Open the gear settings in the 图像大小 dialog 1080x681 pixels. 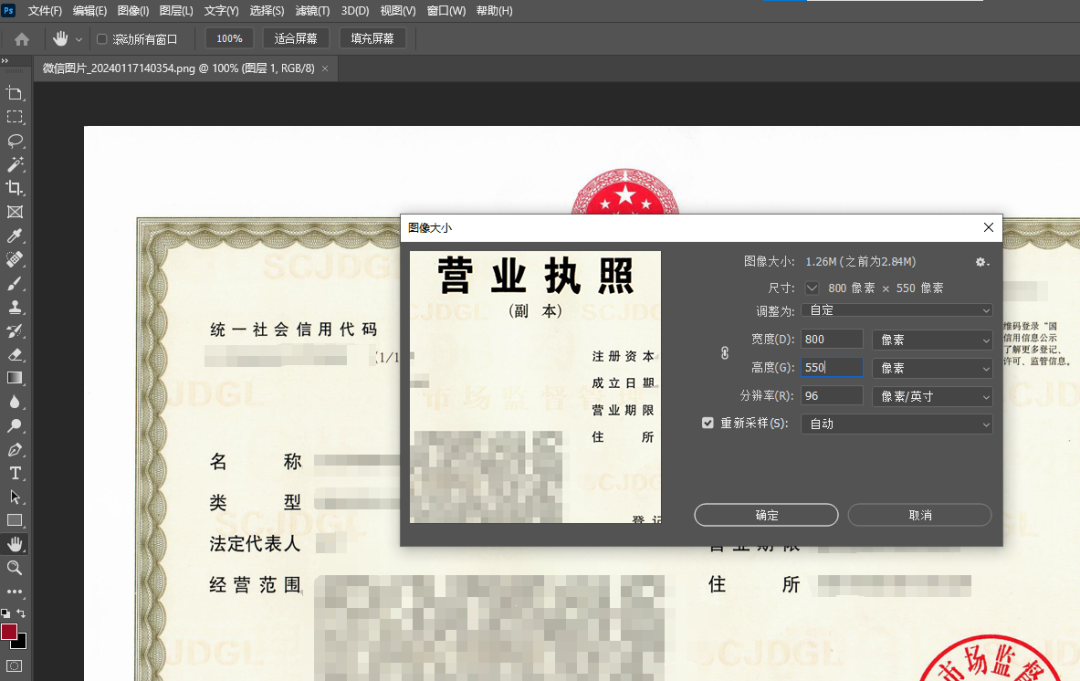coord(981,262)
